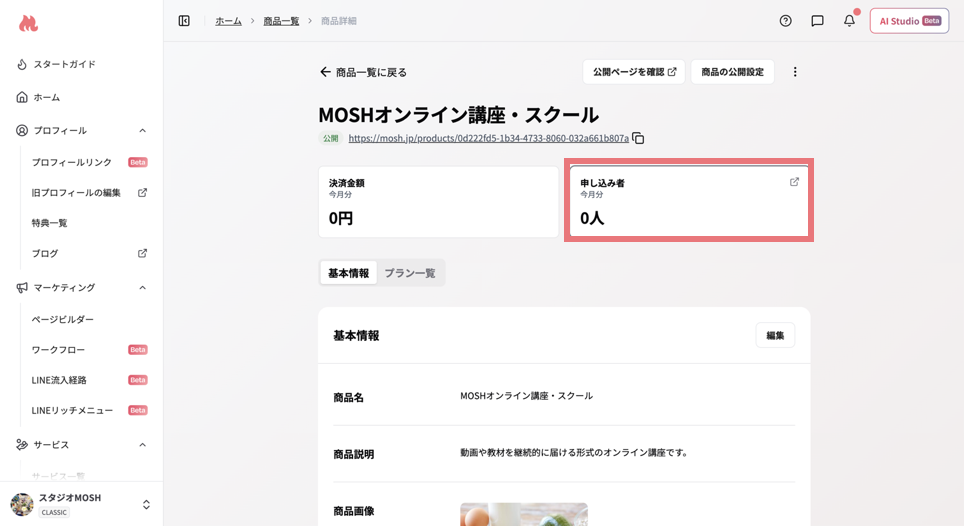The image size is (964, 526).
Task: Open 旧プロフィールの編集 external link
Action: coord(89,192)
